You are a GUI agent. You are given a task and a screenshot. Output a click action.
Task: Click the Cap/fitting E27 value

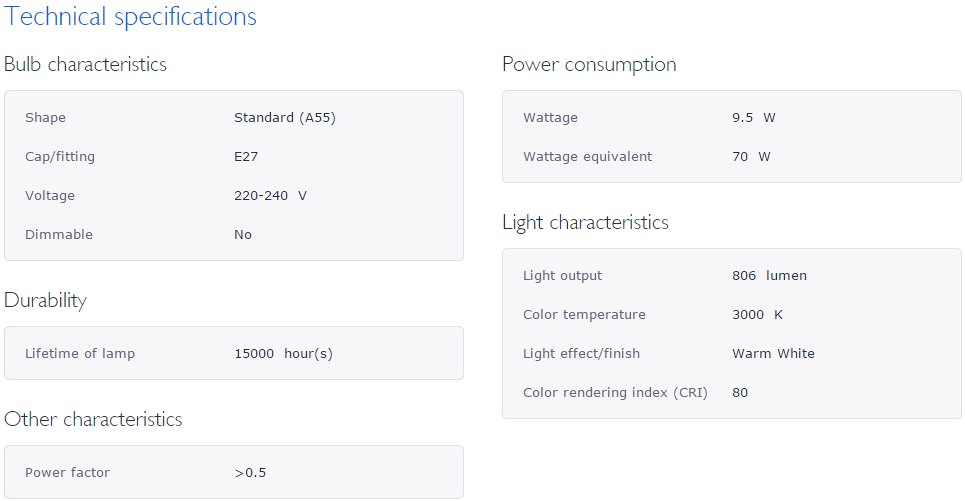[246, 156]
